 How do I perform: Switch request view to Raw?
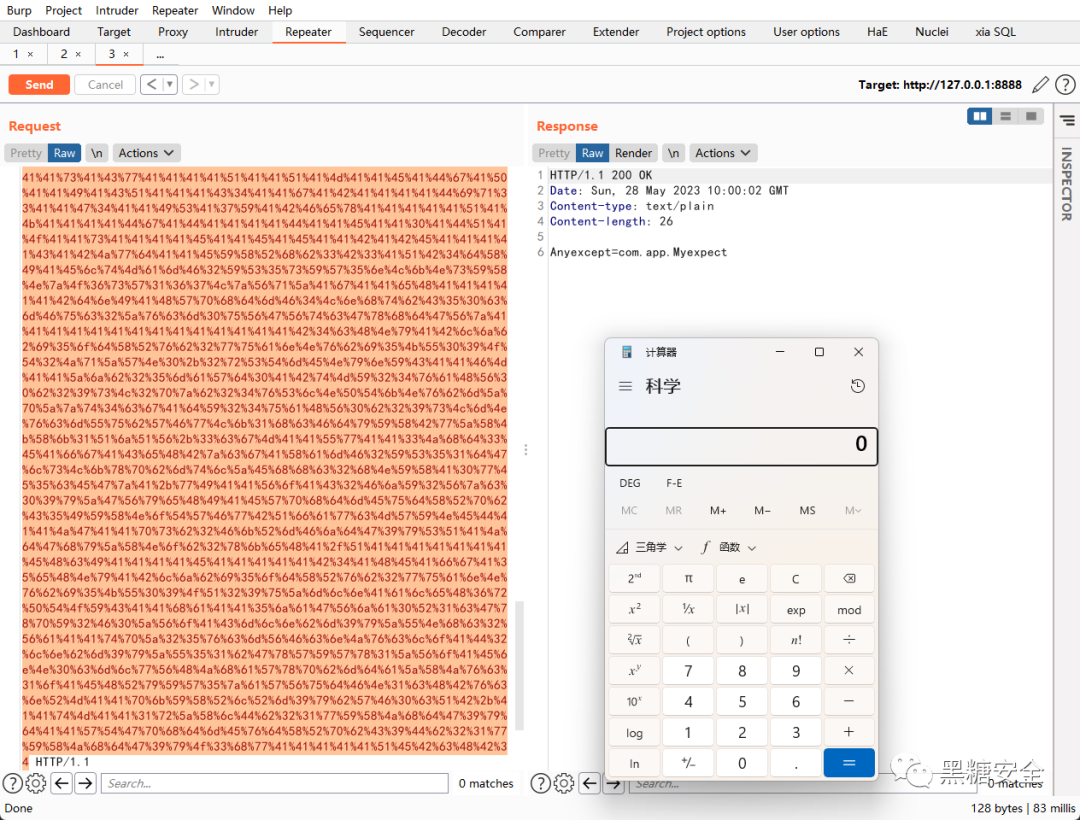pyautogui.click(x=65, y=153)
